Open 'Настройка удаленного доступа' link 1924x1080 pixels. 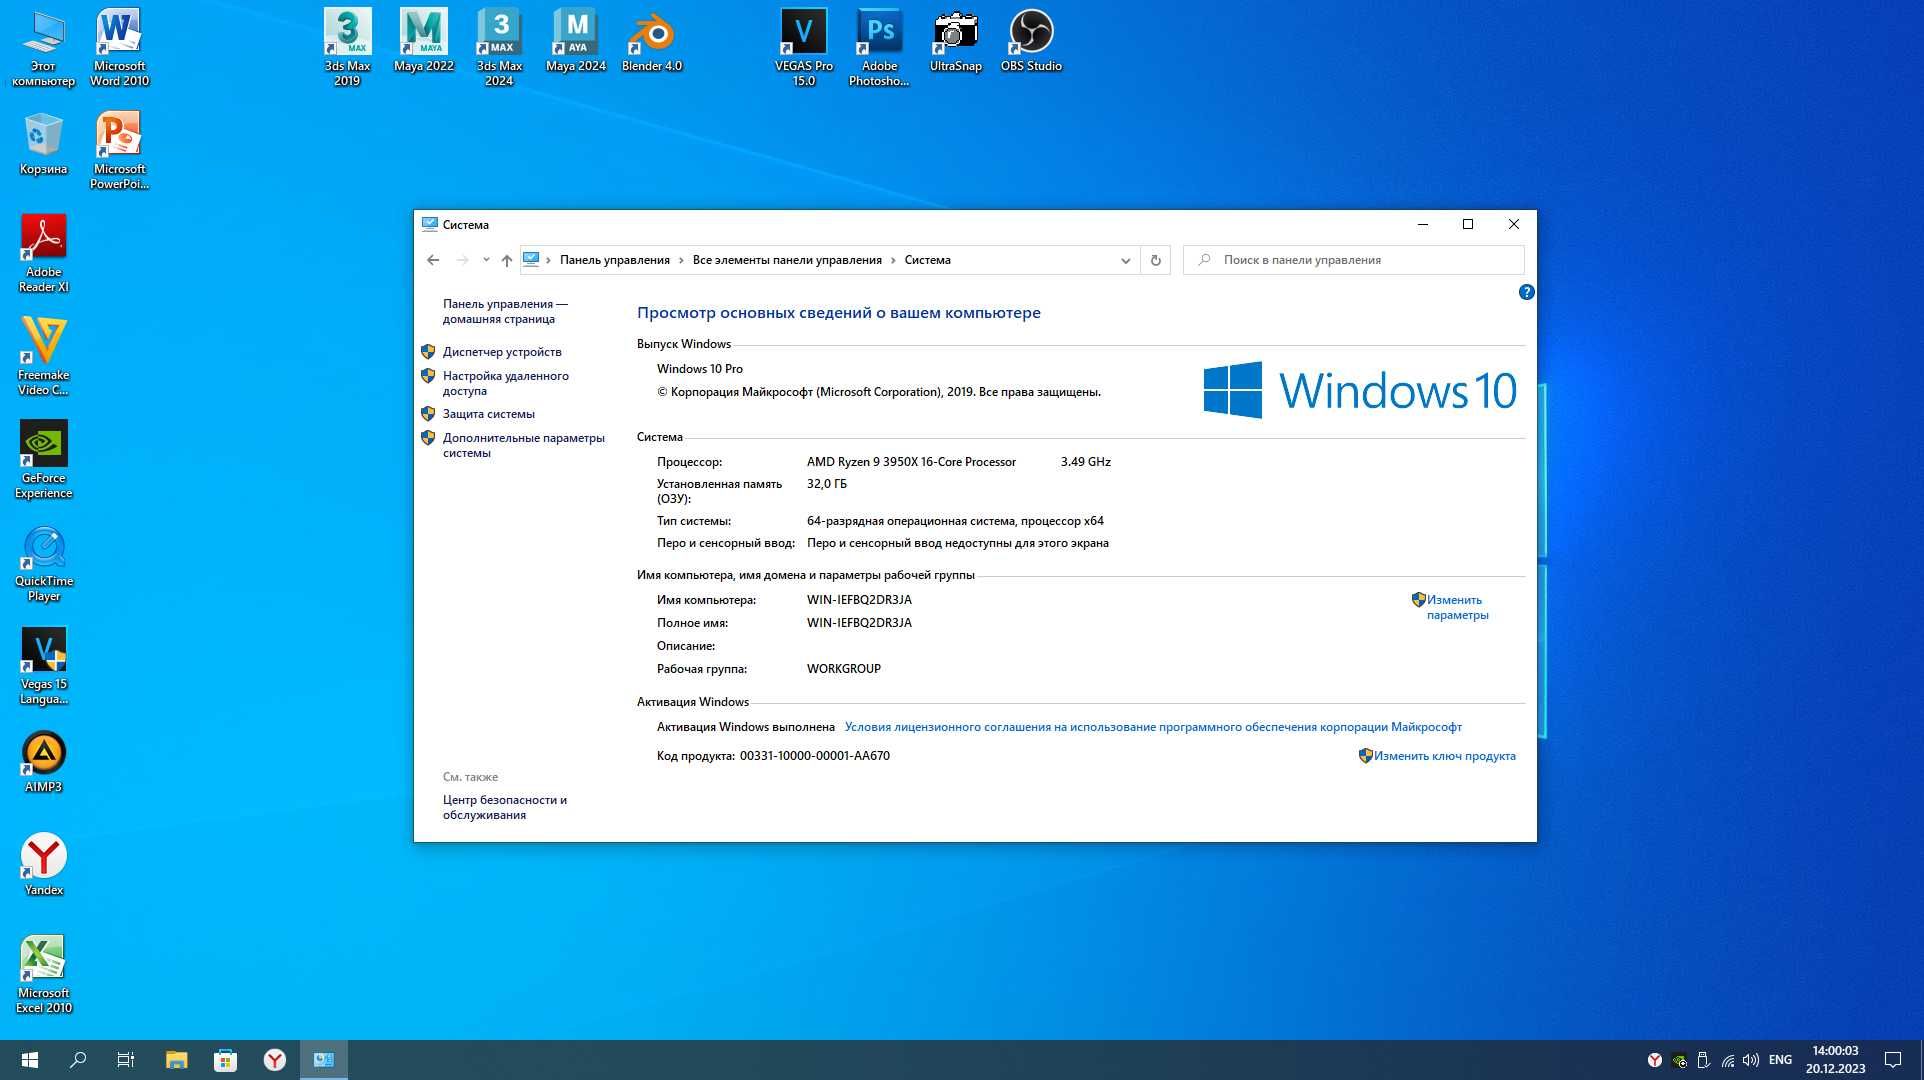[x=505, y=383]
